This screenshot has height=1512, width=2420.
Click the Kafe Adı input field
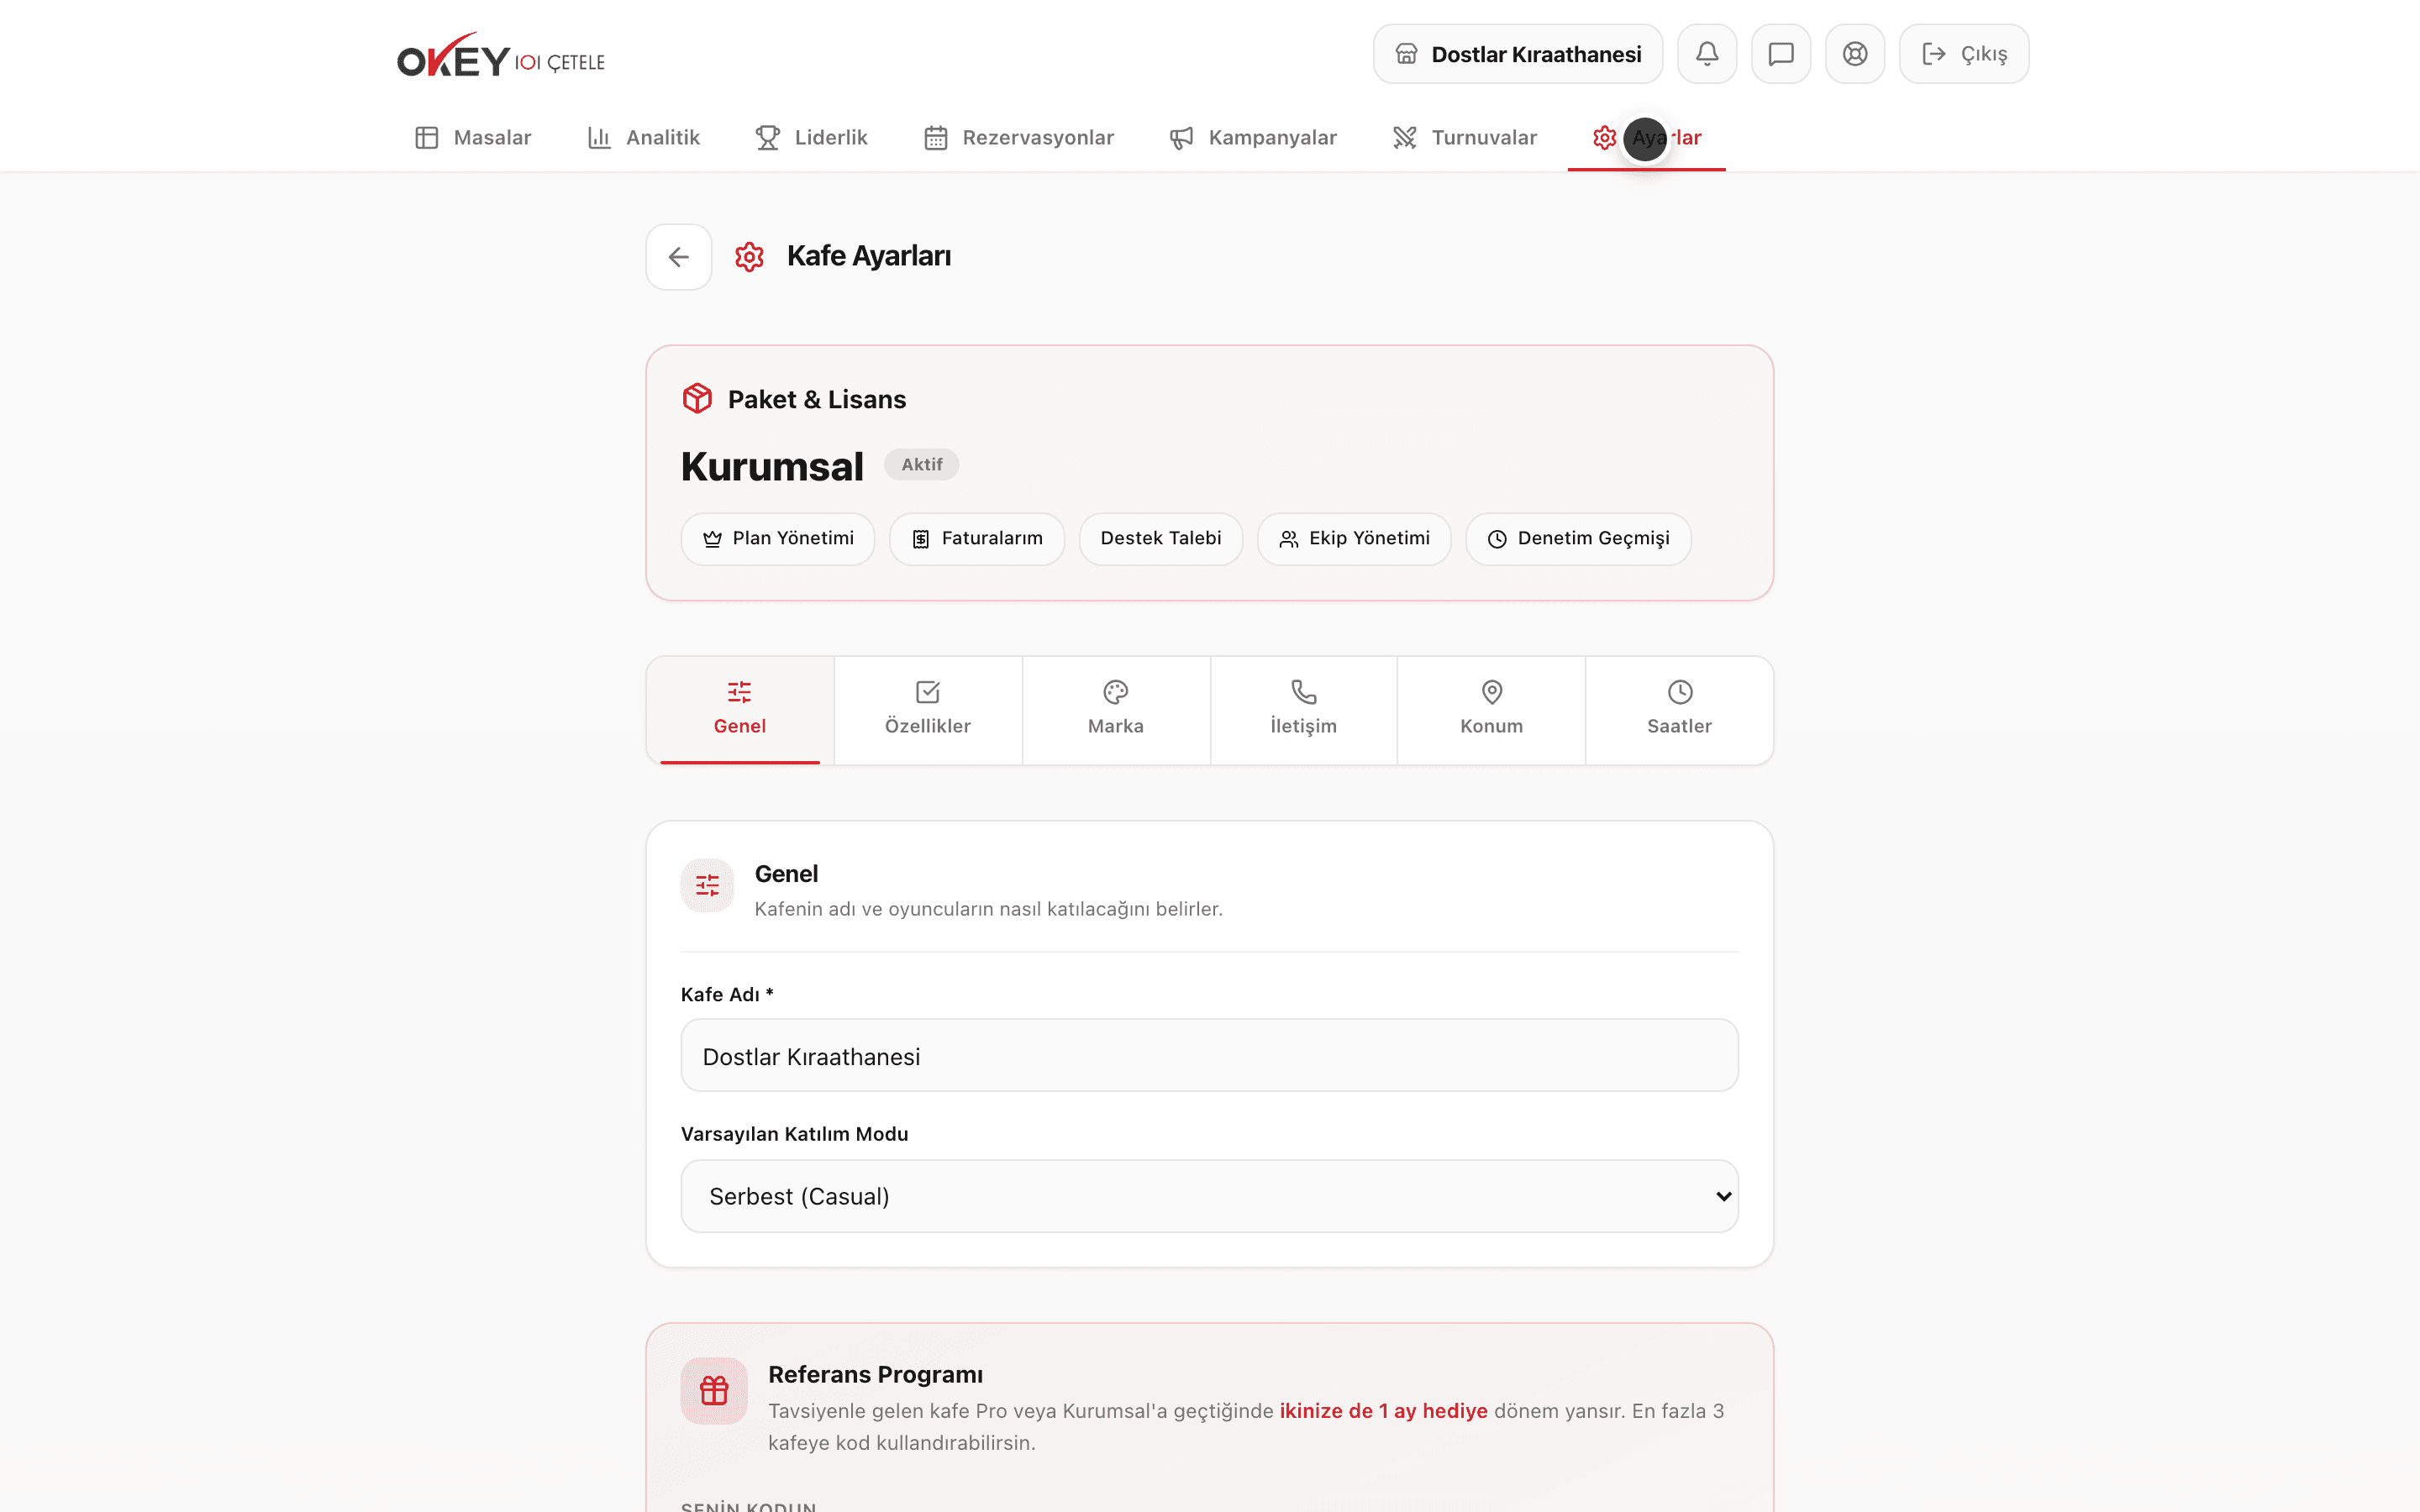[1210, 1056]
